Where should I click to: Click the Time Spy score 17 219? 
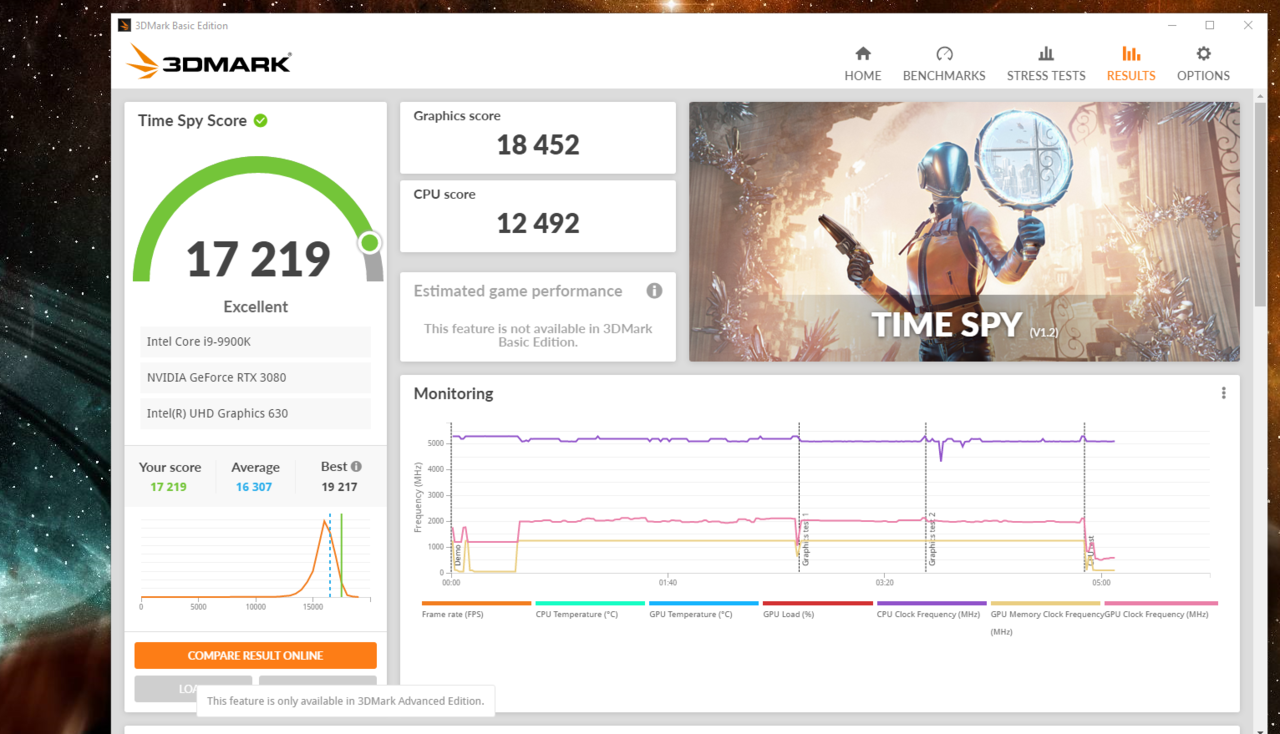click(x=258, y=259)
